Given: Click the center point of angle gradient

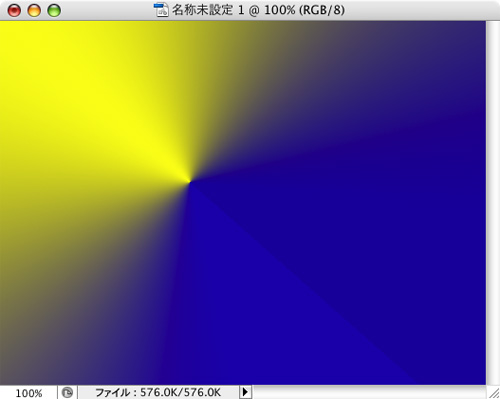Looking at the screenshot, I should click(190, 182).
